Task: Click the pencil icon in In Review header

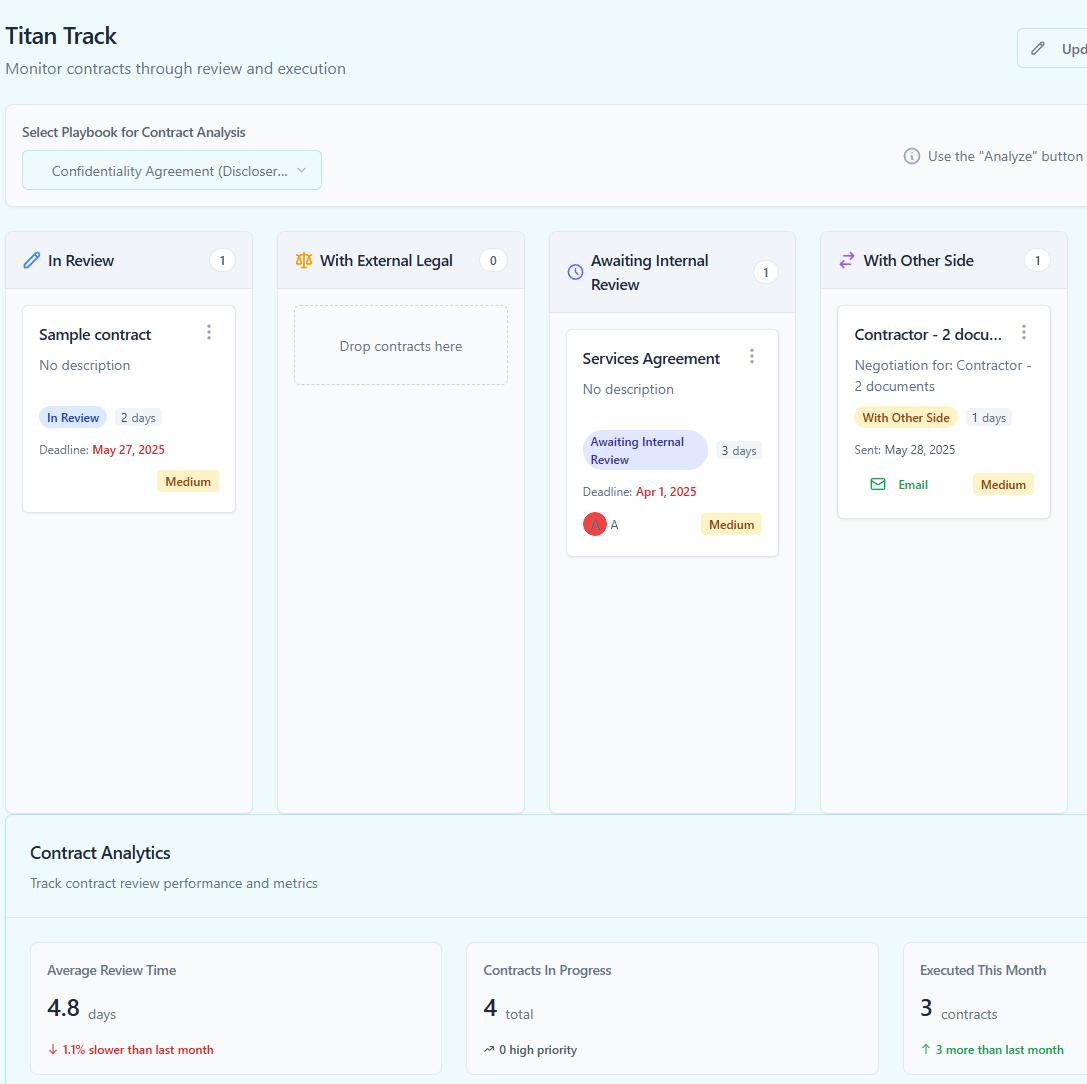Action: point(31,261)
